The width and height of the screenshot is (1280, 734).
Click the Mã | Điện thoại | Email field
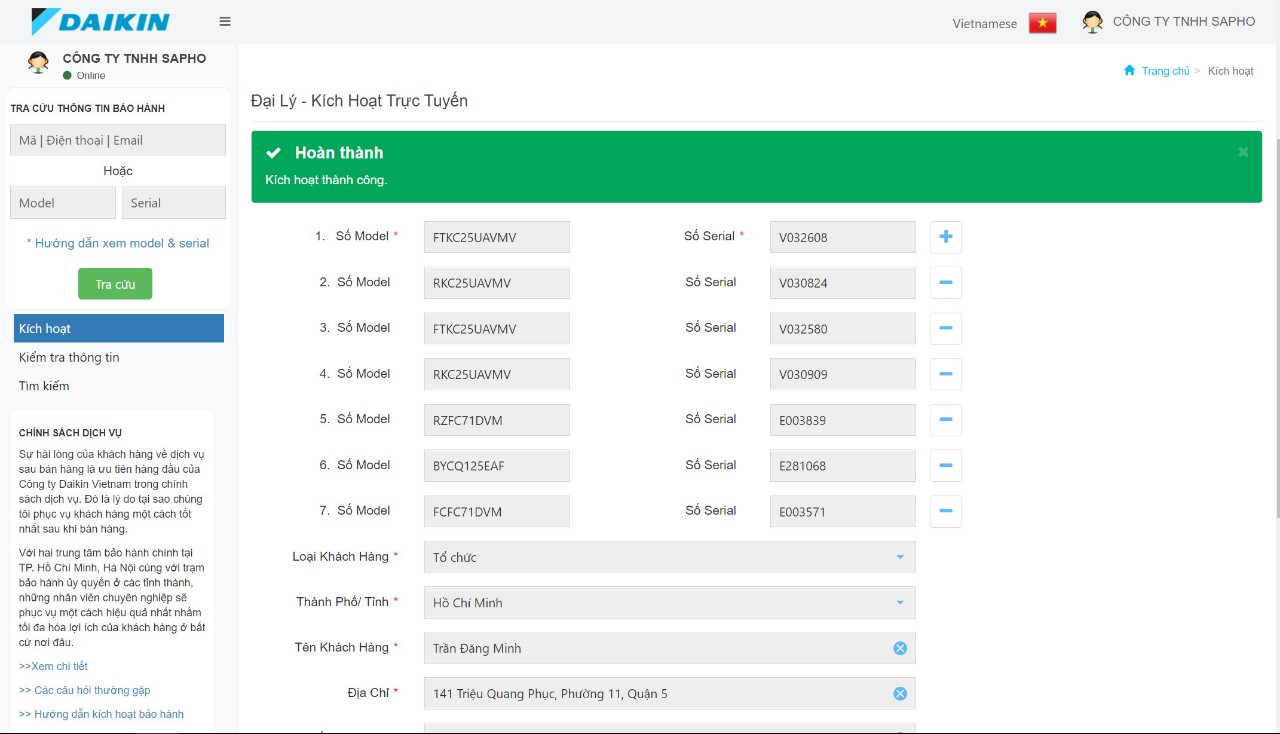point(118,140)
